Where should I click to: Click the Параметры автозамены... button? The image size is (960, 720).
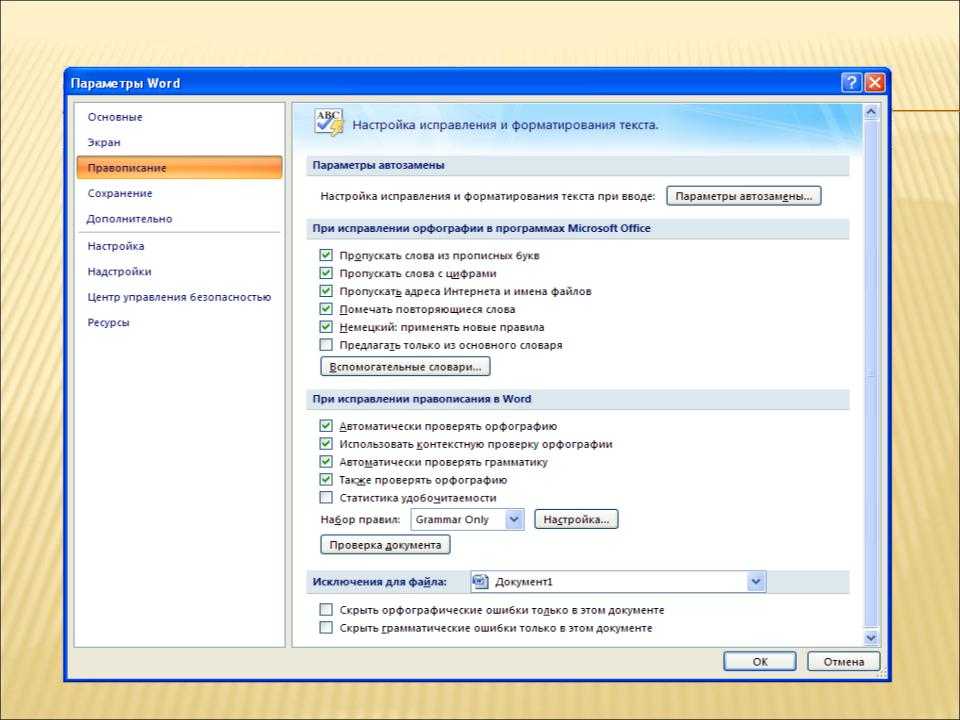point(743,196)
